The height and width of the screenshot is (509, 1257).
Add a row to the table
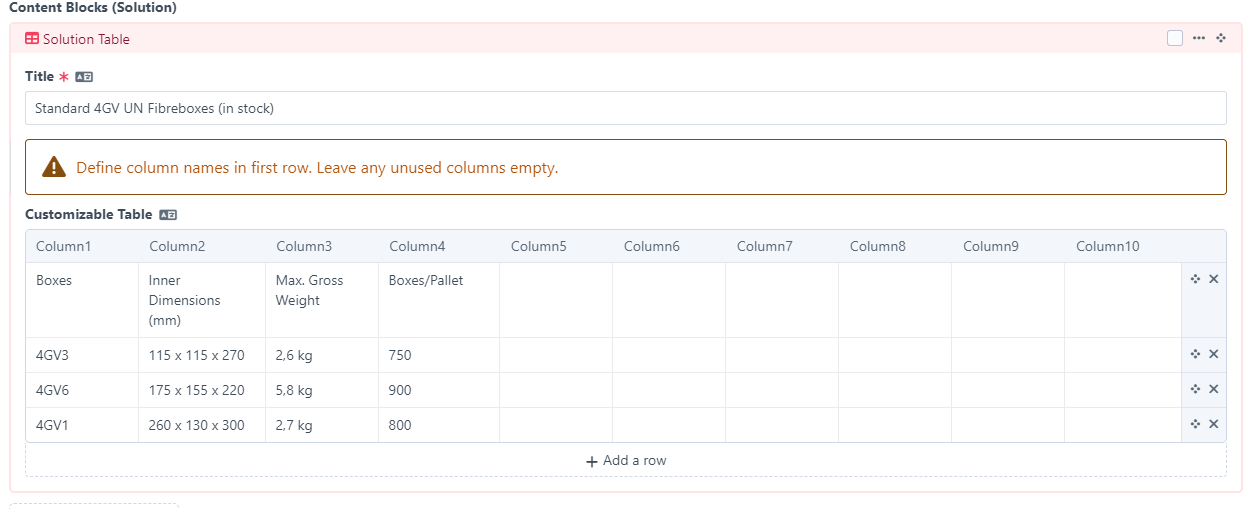point(626,461)
